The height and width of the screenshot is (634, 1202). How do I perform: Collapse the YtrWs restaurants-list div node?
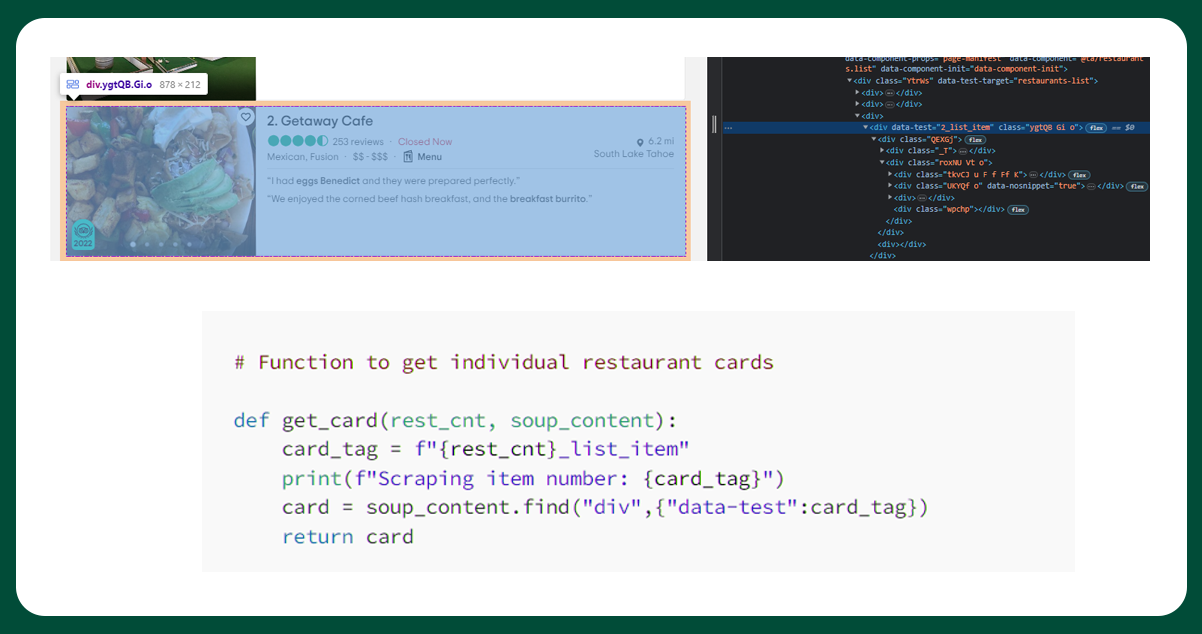(x=850, y=81)
